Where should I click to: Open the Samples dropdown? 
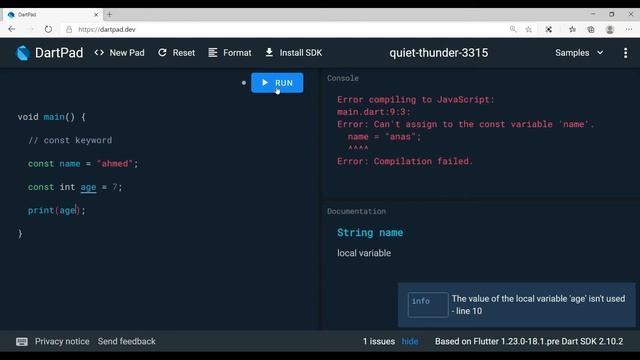[579, 53]
